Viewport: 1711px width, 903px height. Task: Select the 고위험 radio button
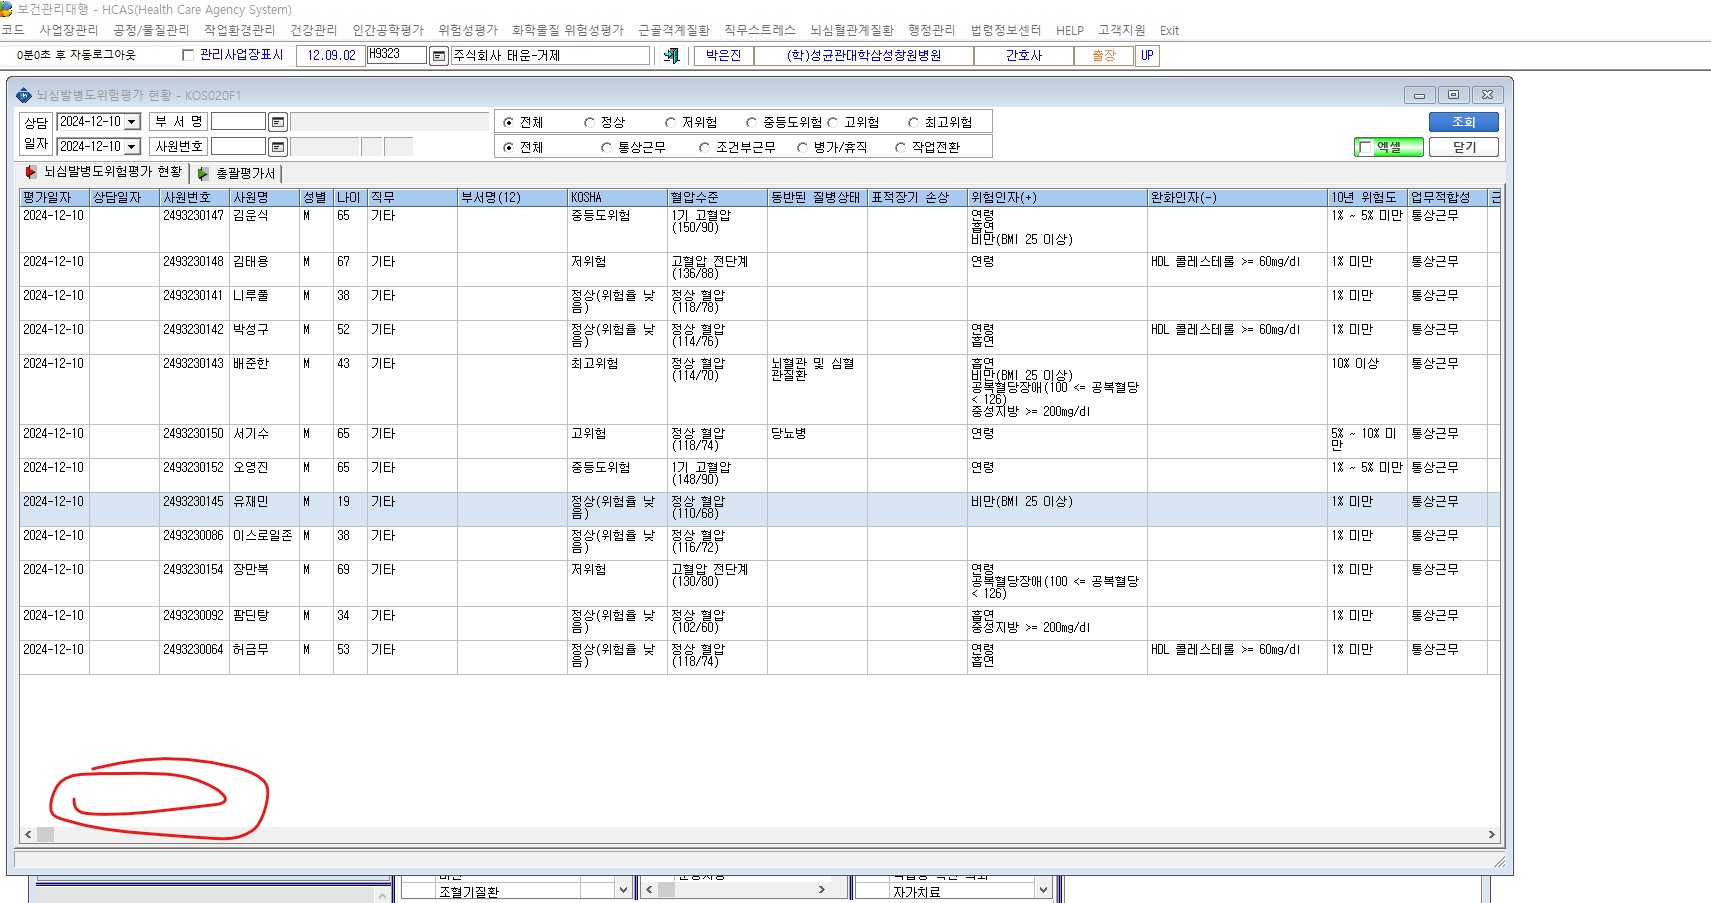click(832, 122)
